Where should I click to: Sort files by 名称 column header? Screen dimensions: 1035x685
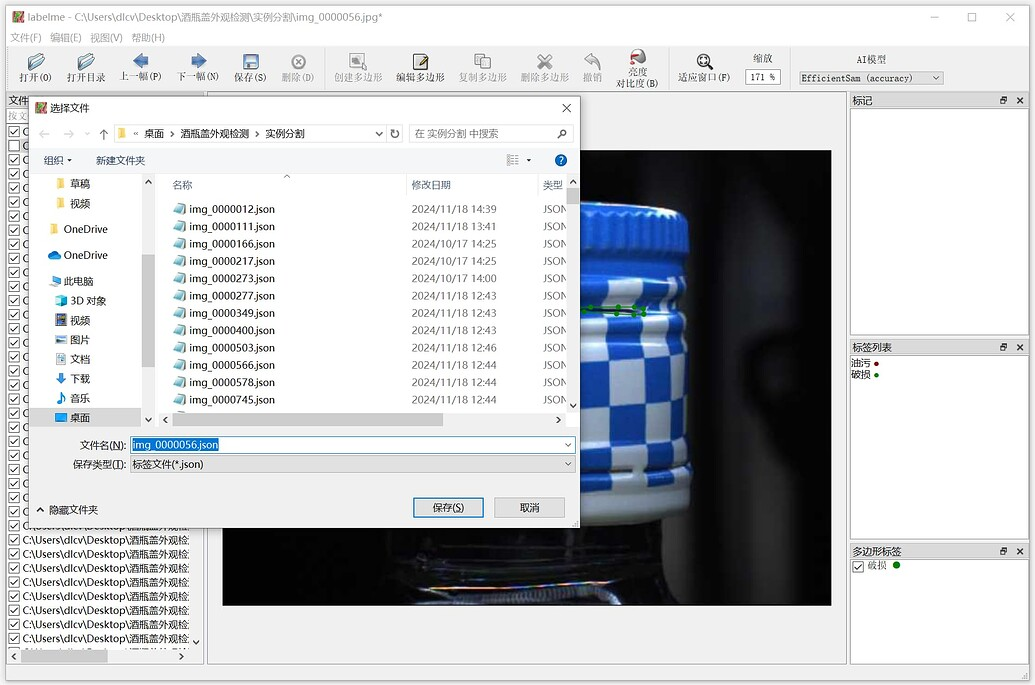point(182,185)
